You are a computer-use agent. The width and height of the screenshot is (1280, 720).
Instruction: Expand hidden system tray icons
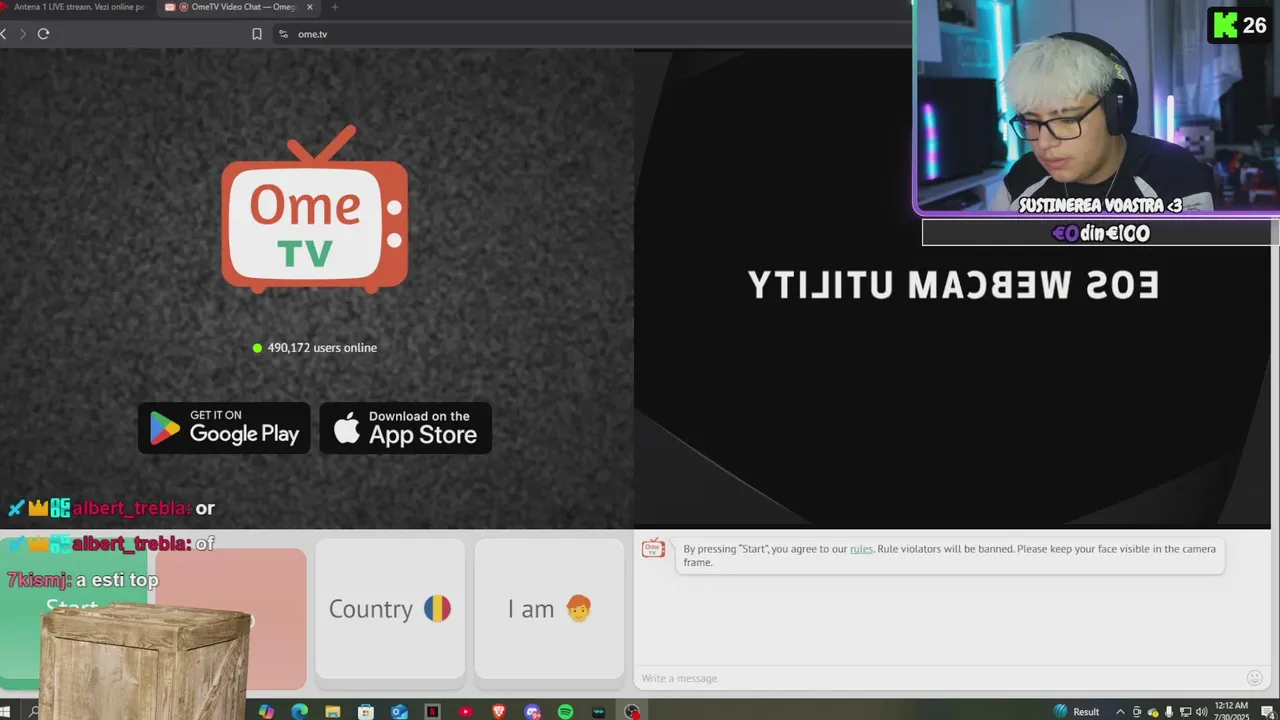tap(1120, 712)
